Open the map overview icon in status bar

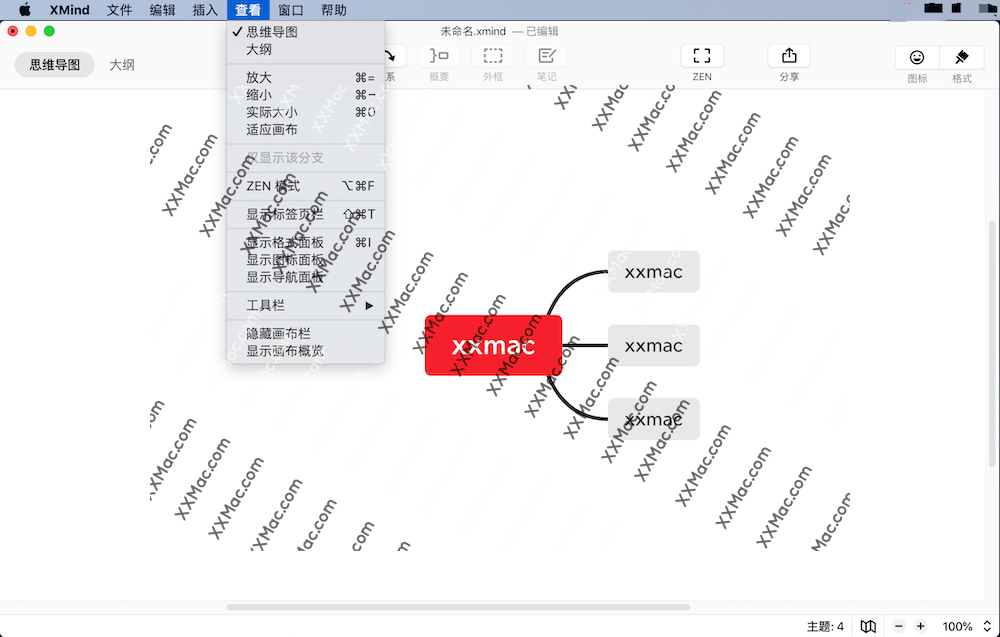(868, 626)
